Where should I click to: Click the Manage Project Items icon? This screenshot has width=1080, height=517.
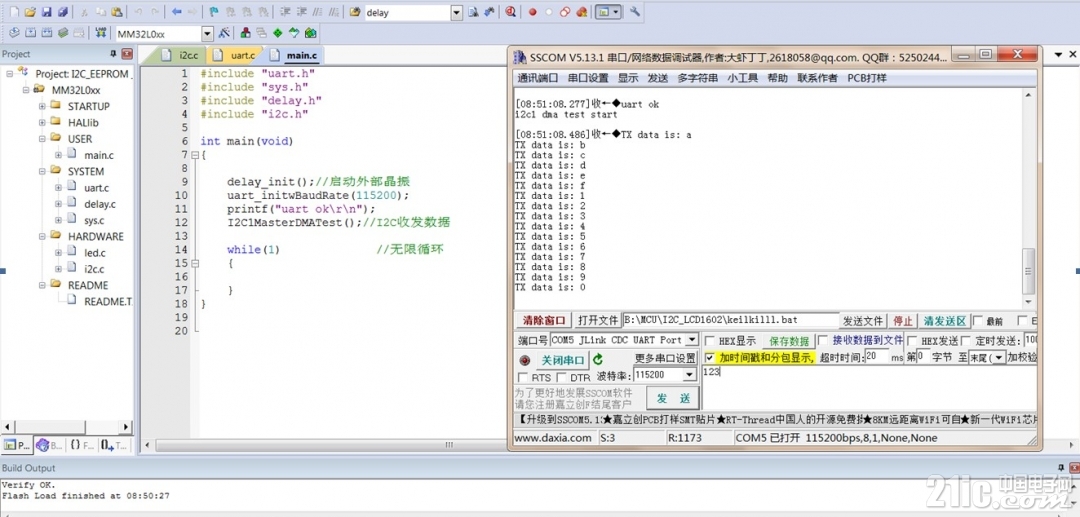tap(245, 32)
